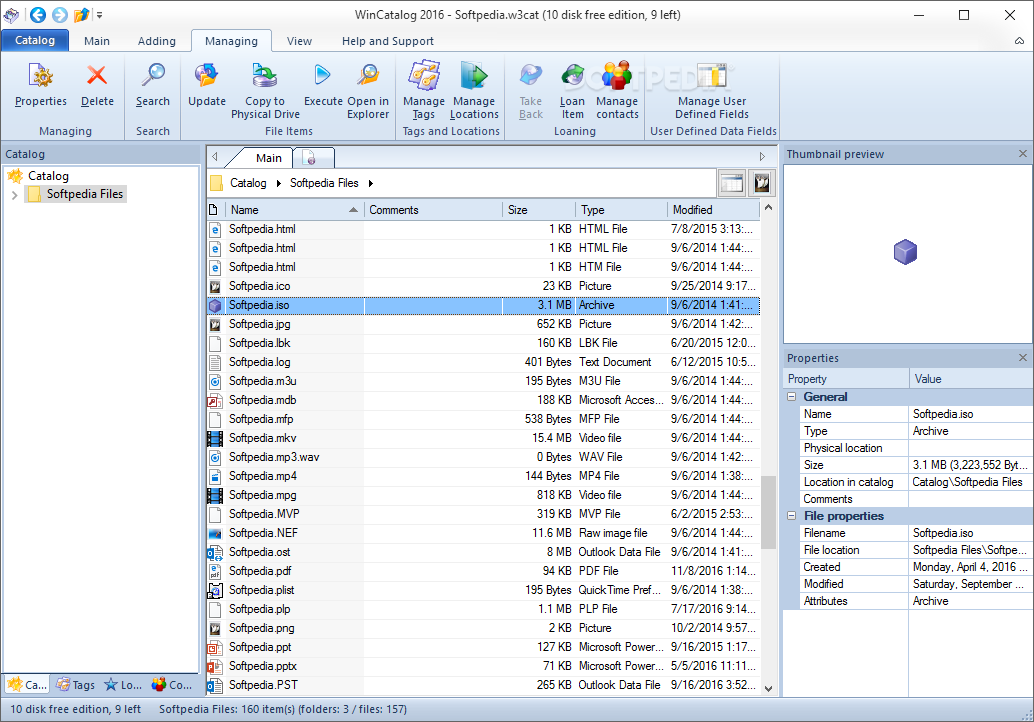
Task: Click the file list scroll-up arrow
Action: tap(768, 208)
